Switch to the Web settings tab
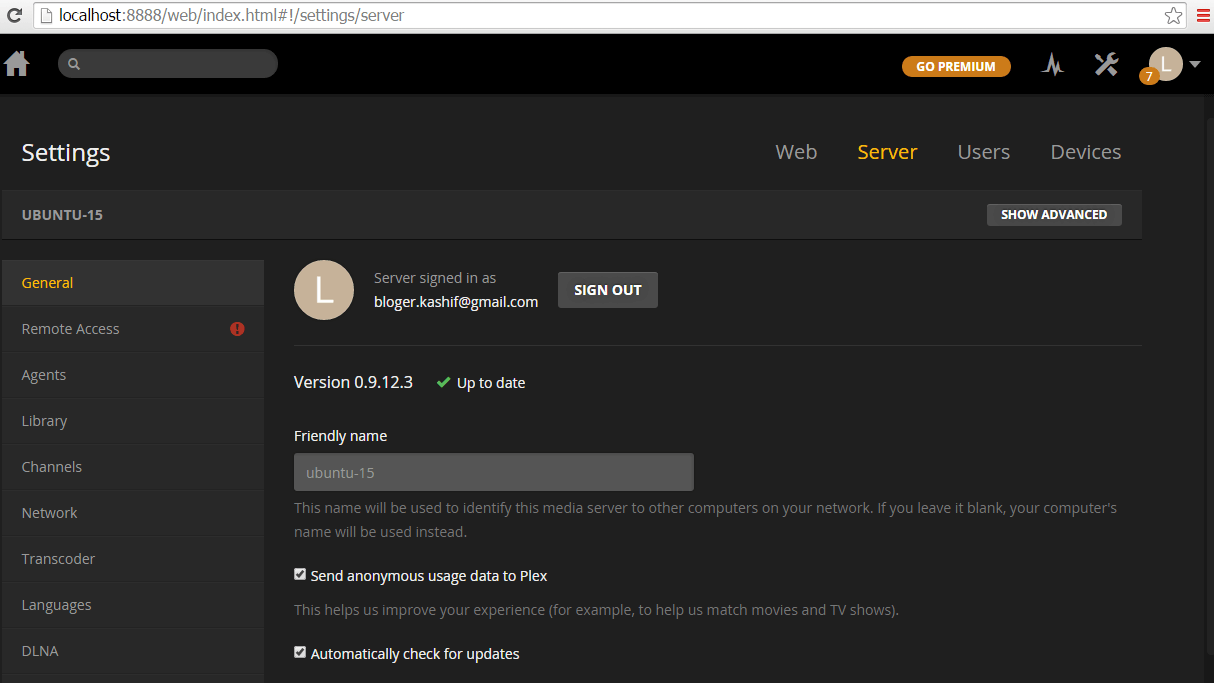The image size is (1214, 683). (x=796, y=152)
